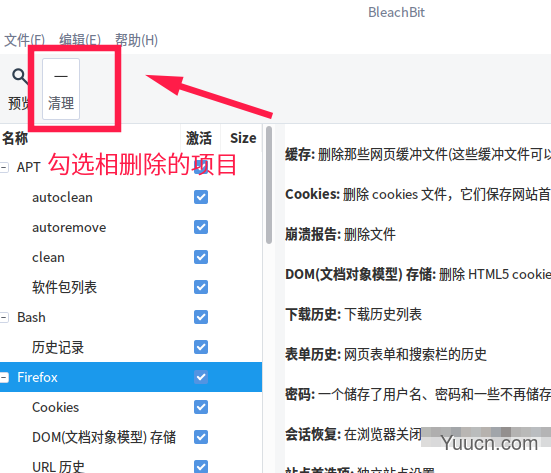Image resolution: width=551 pixels, height=473 pixels.
Task: Toggle the DOM(文档对象模型) 存储 checkbox
Action: point(201,437)
